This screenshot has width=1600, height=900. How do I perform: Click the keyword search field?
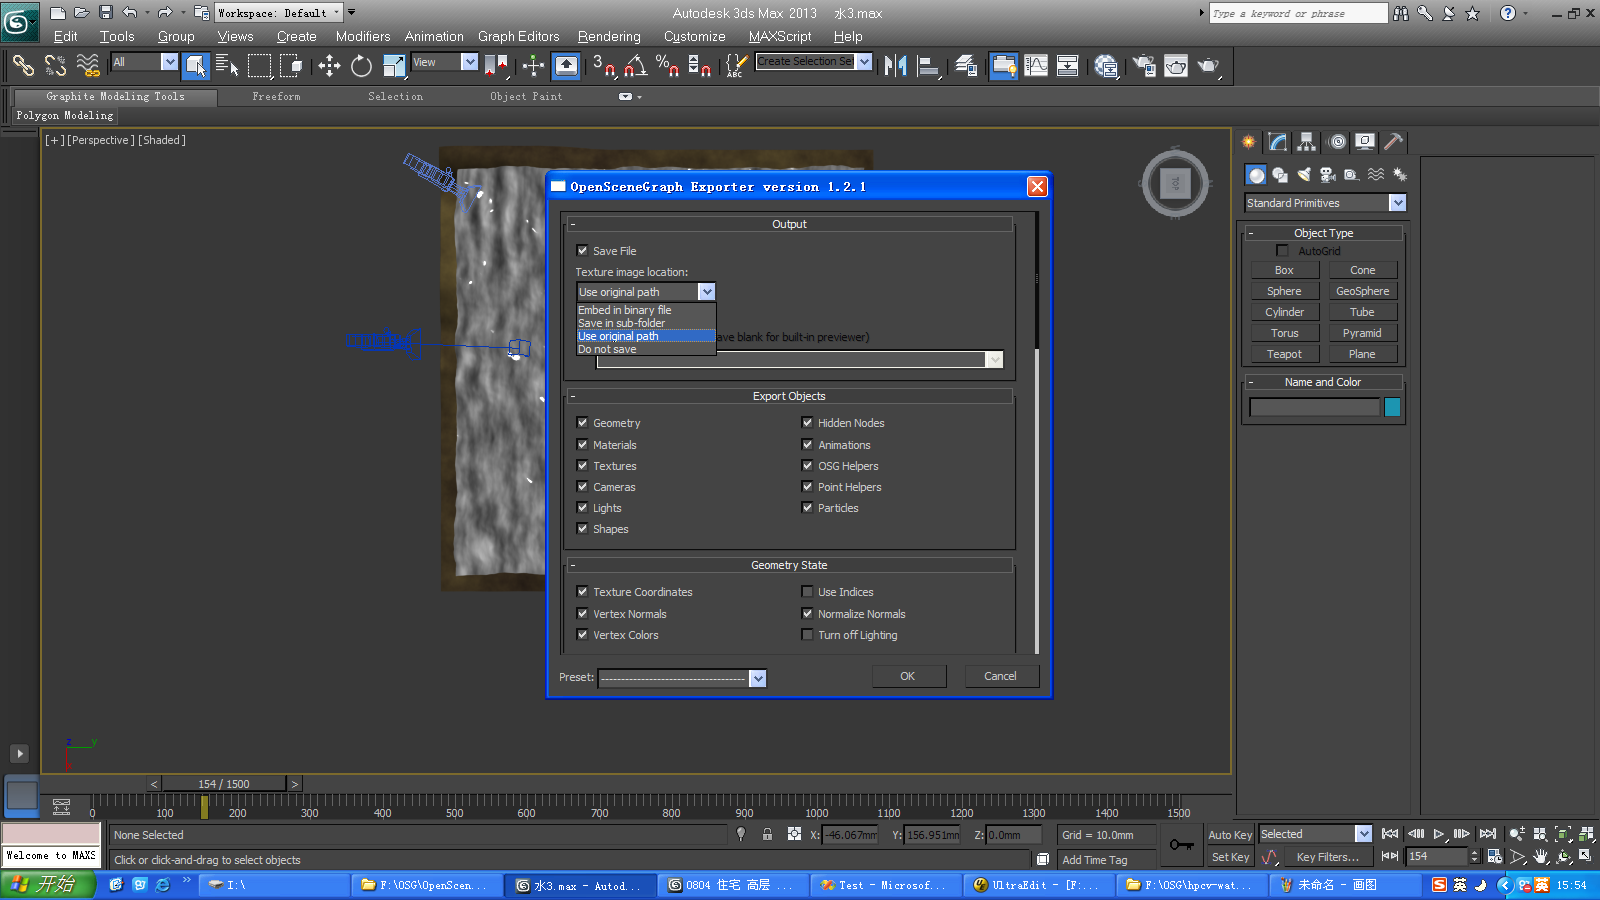(x=1298, y=13)
